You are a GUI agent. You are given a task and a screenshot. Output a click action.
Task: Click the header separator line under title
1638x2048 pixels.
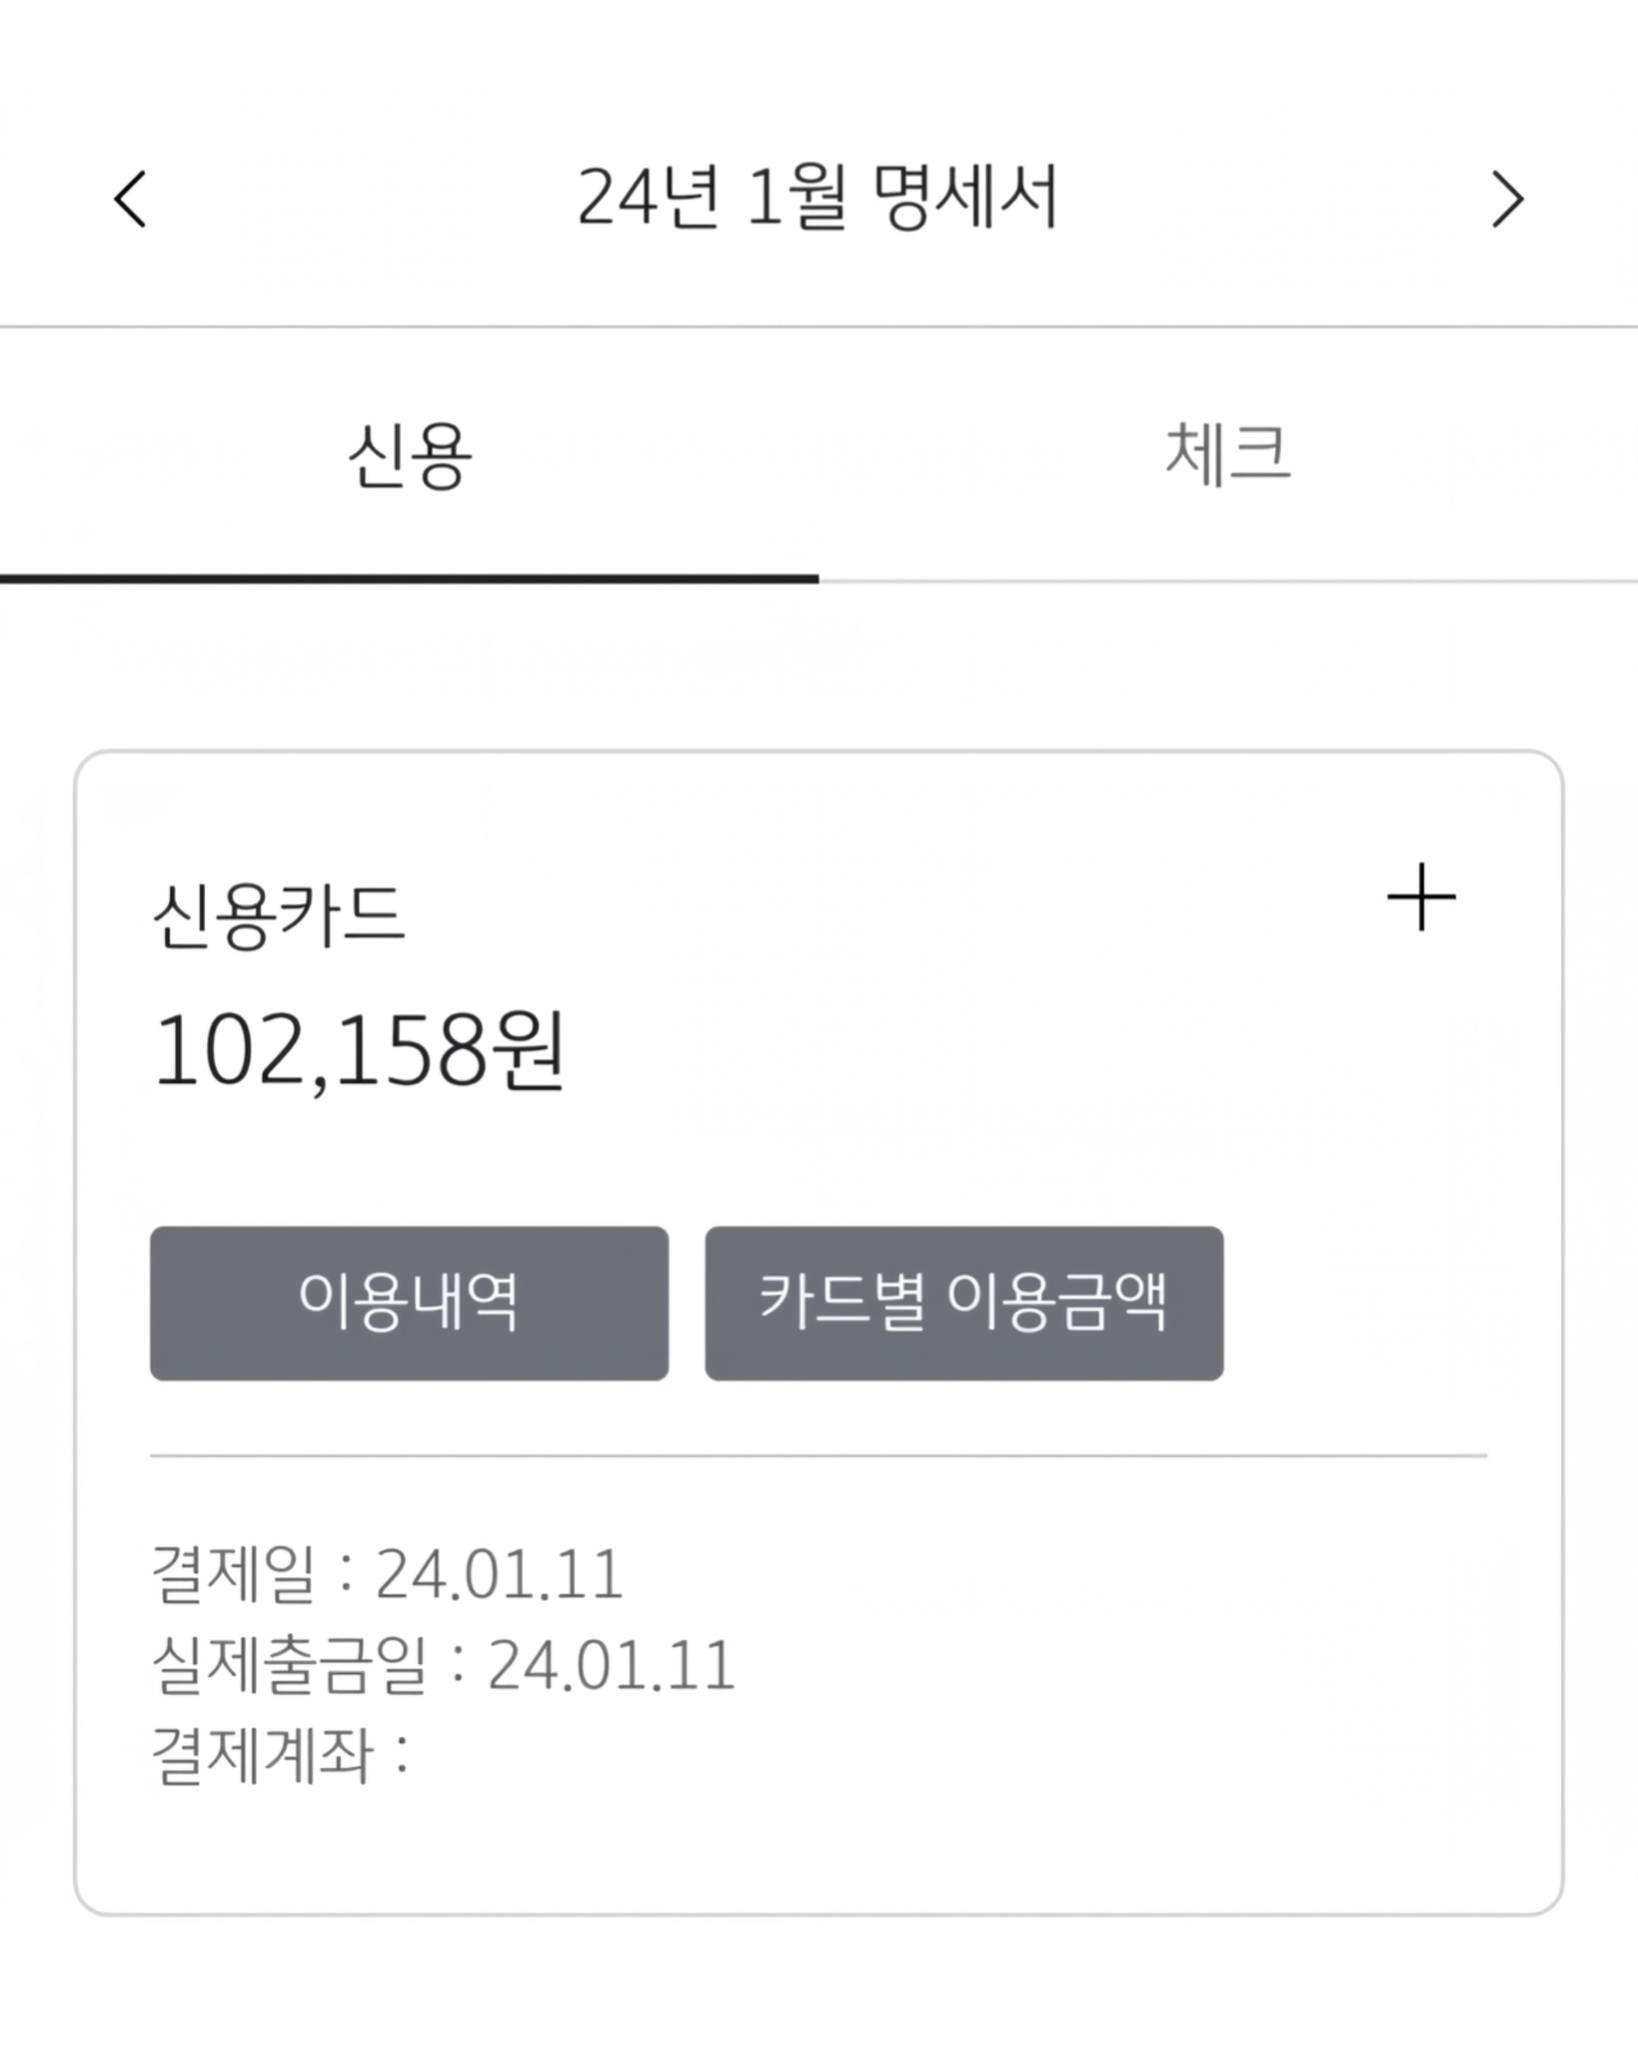pos(817,326)
